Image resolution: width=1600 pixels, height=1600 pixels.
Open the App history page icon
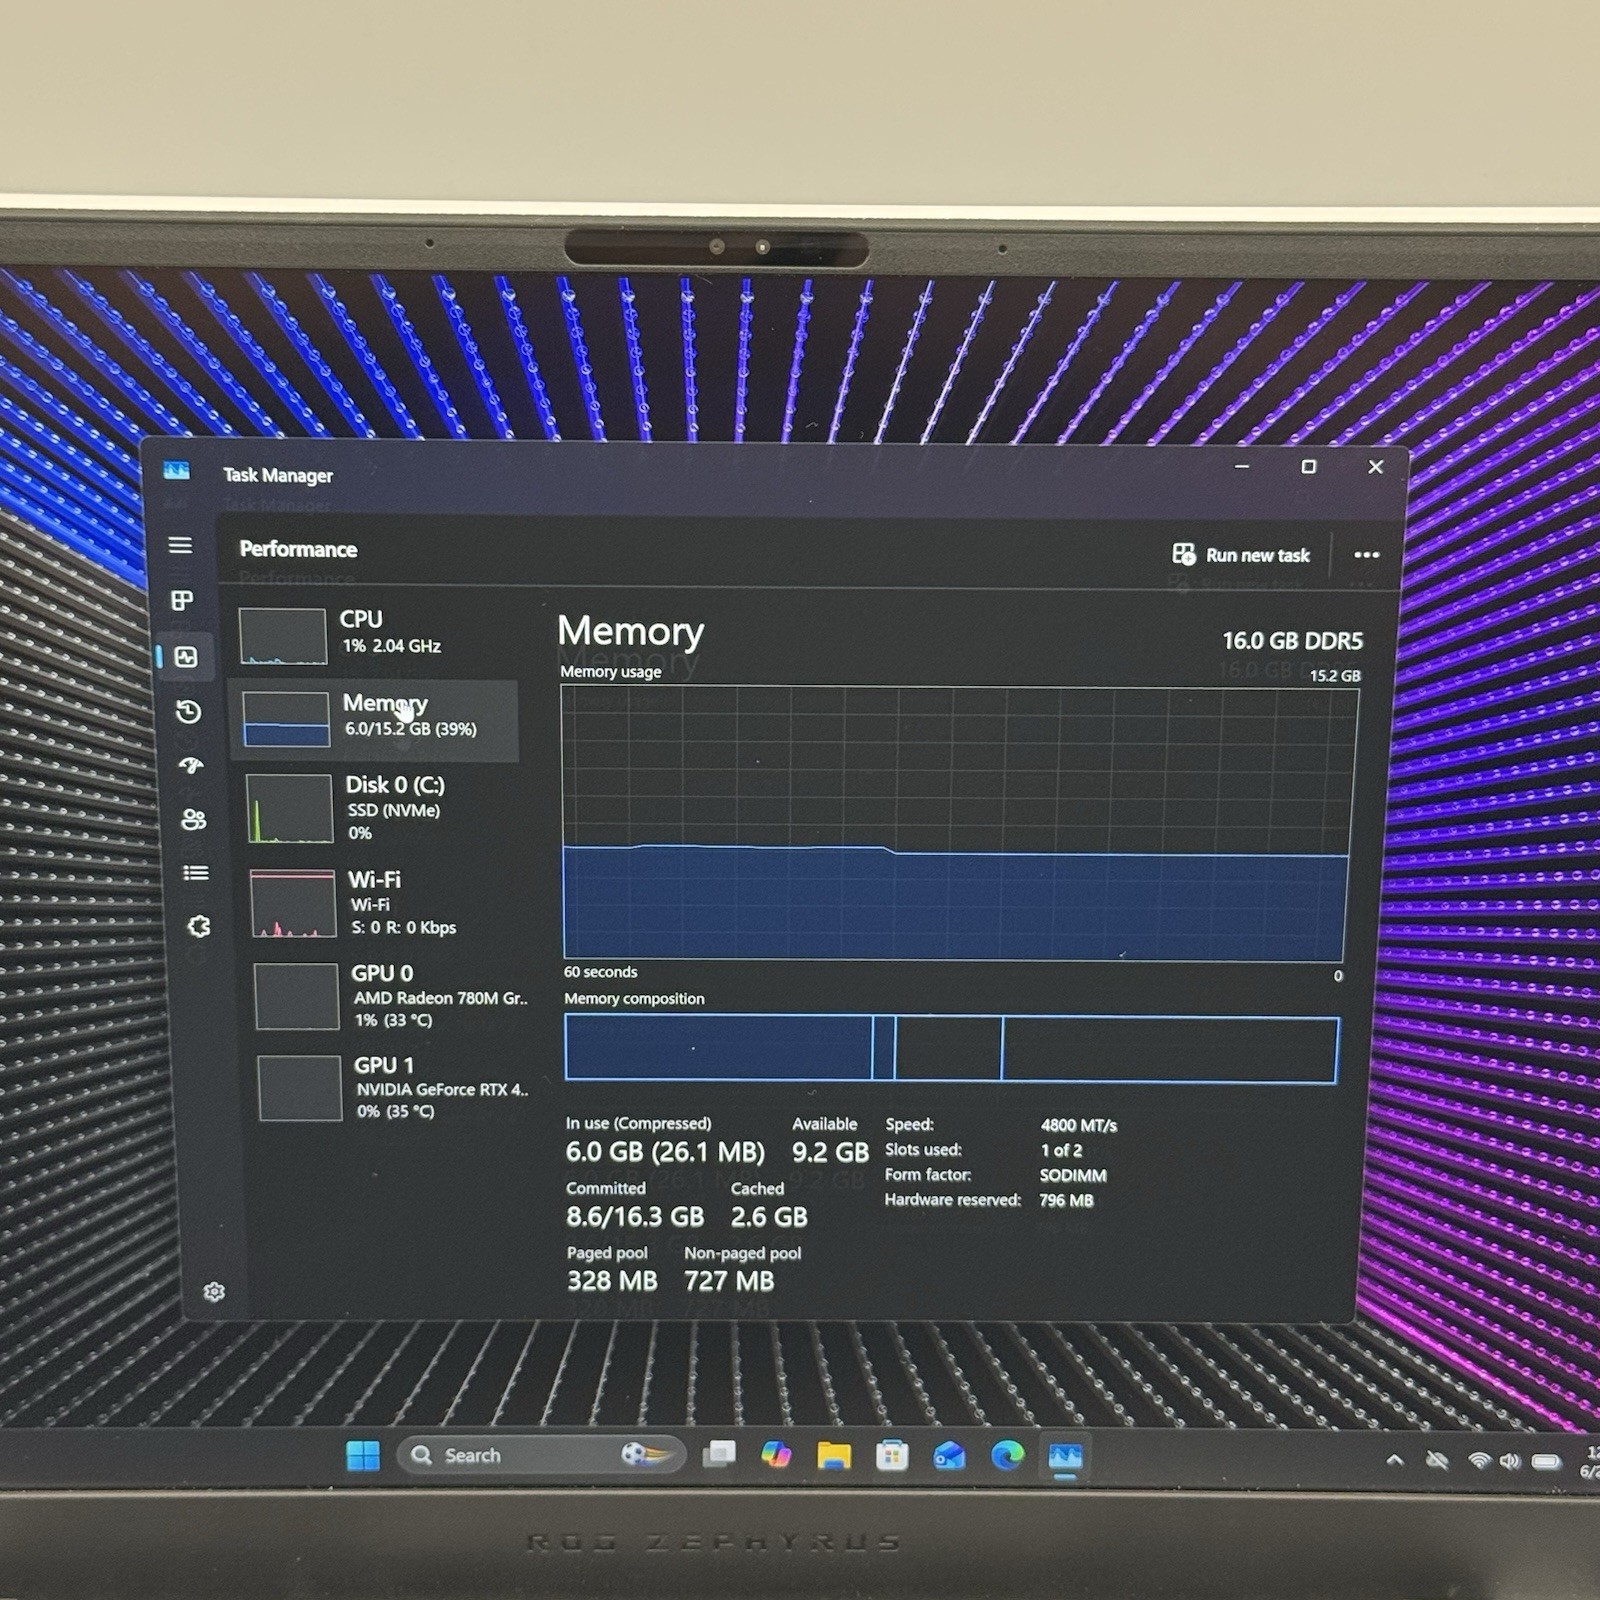[x=188, y=712]
